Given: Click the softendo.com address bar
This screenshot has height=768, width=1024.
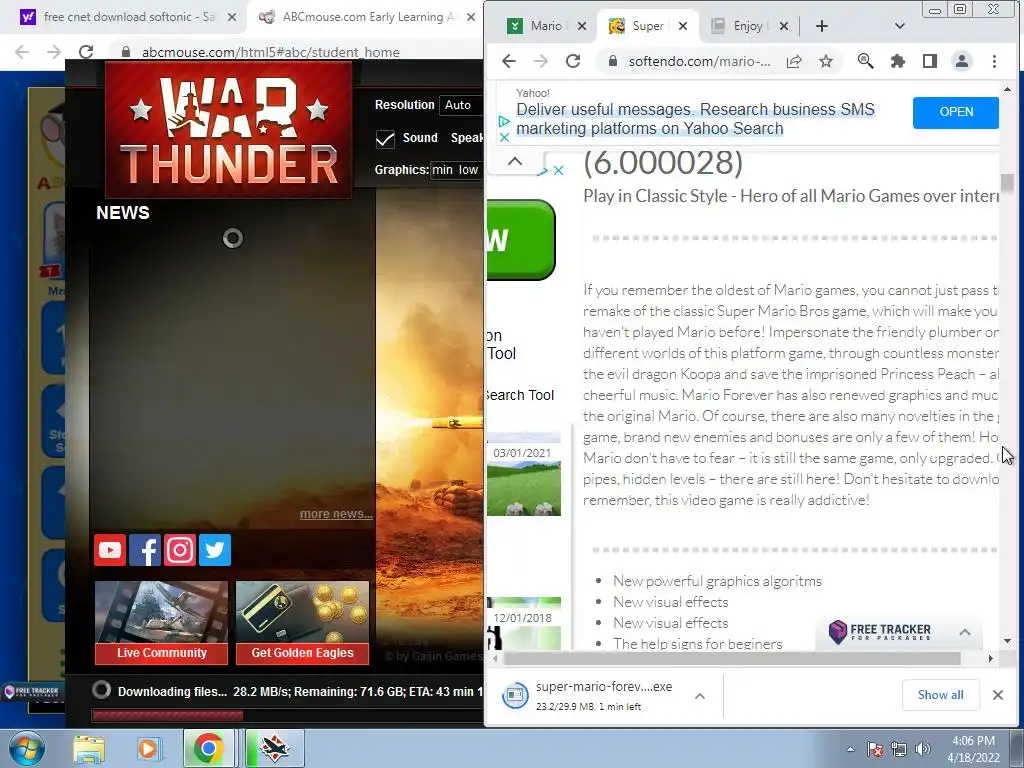Looking at the screenshot, I should pyautogui.click(x=699, y=61).
